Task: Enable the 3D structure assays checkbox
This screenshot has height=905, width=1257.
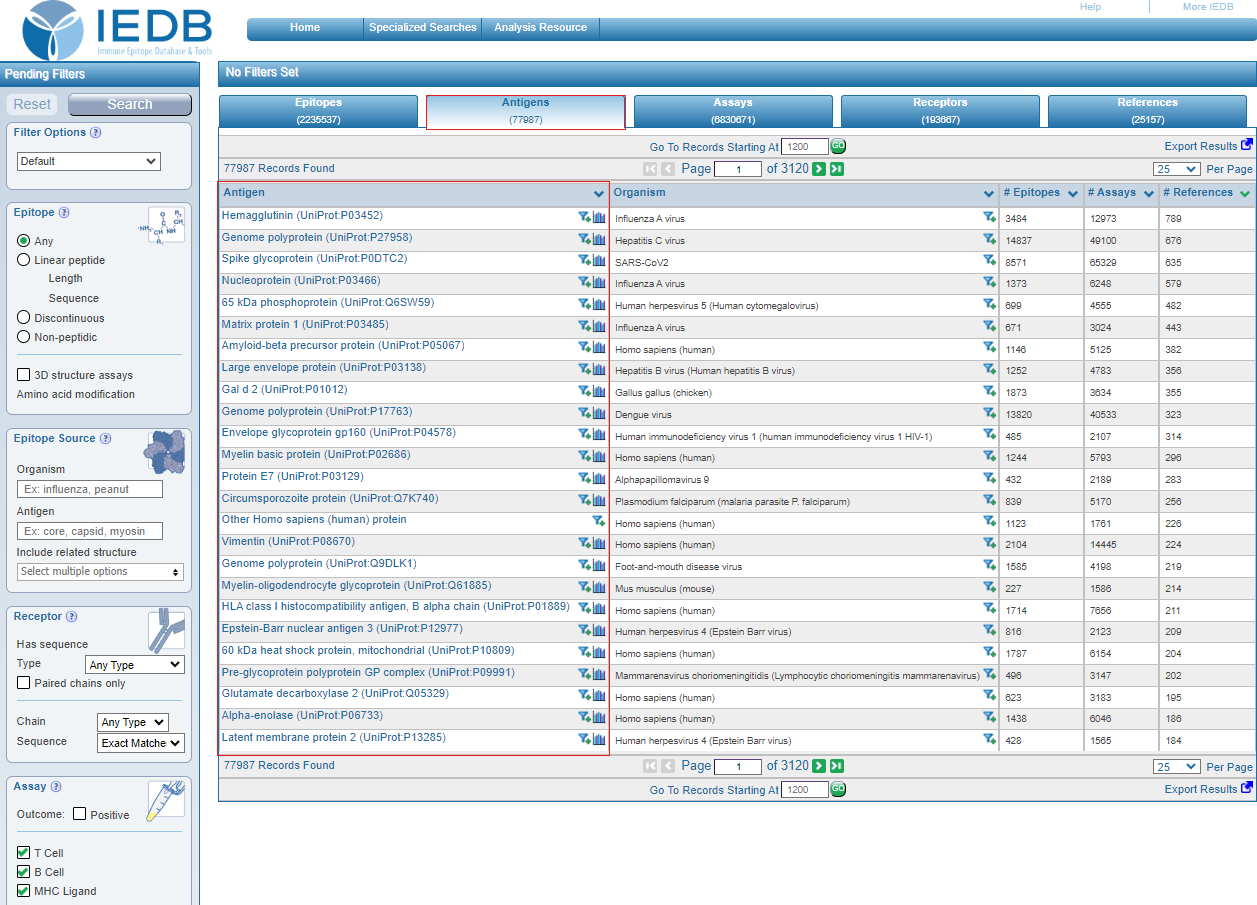Action: pyautogui.click(x=24, y=375)
